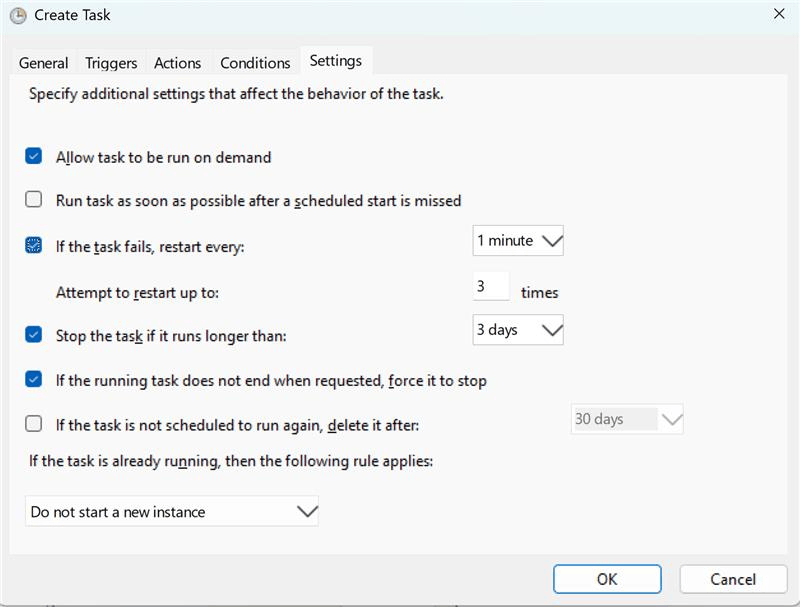Toggle the restart-if-task-fails checkbox
Viewport: 800px width, 607px height.
pos(34,246)
